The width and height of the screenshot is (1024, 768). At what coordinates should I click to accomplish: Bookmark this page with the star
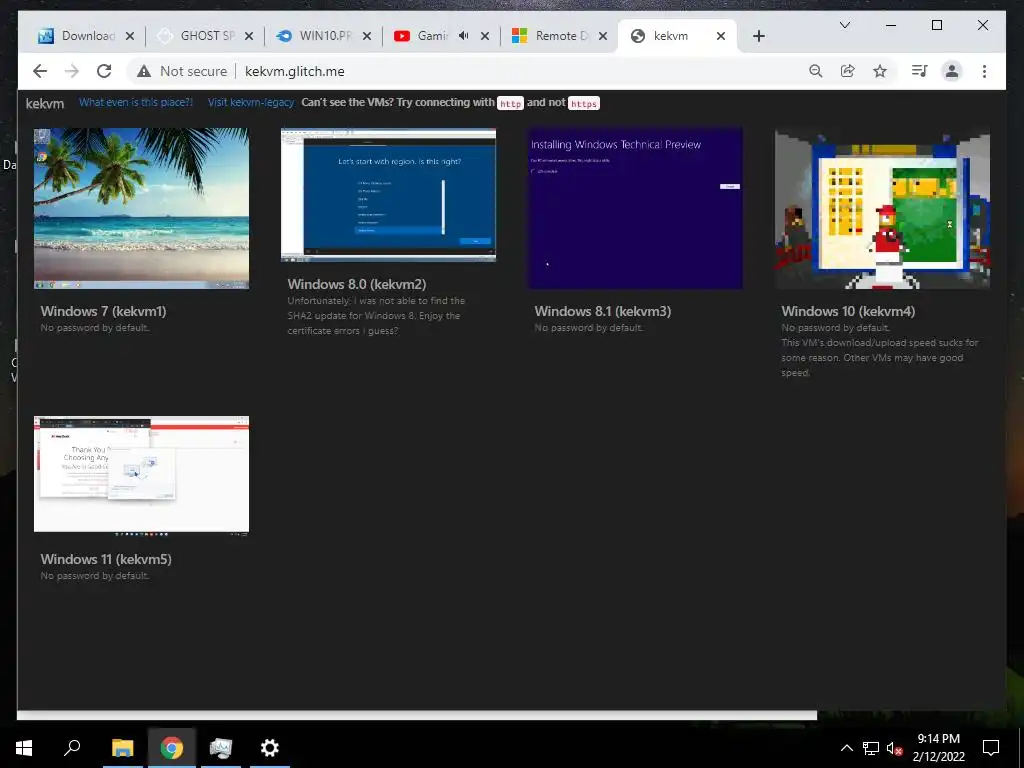click(x=880, y=71)
